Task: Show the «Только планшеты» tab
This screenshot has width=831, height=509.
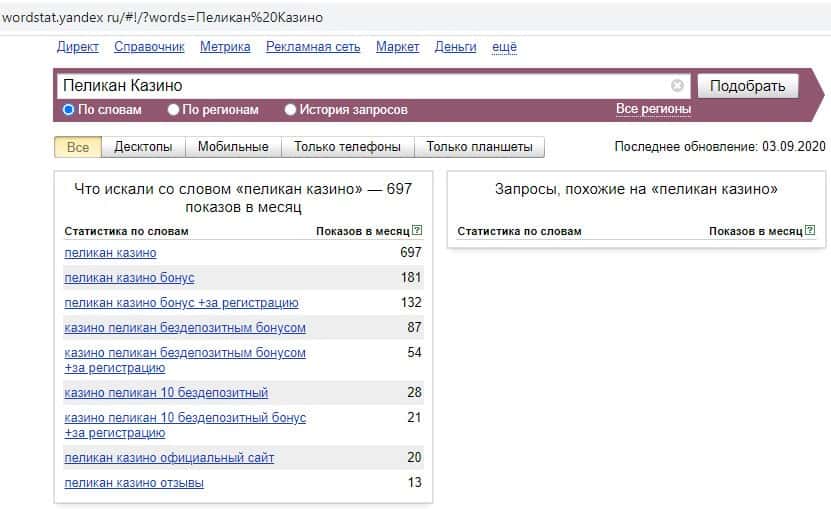Action: coord(479,147)
